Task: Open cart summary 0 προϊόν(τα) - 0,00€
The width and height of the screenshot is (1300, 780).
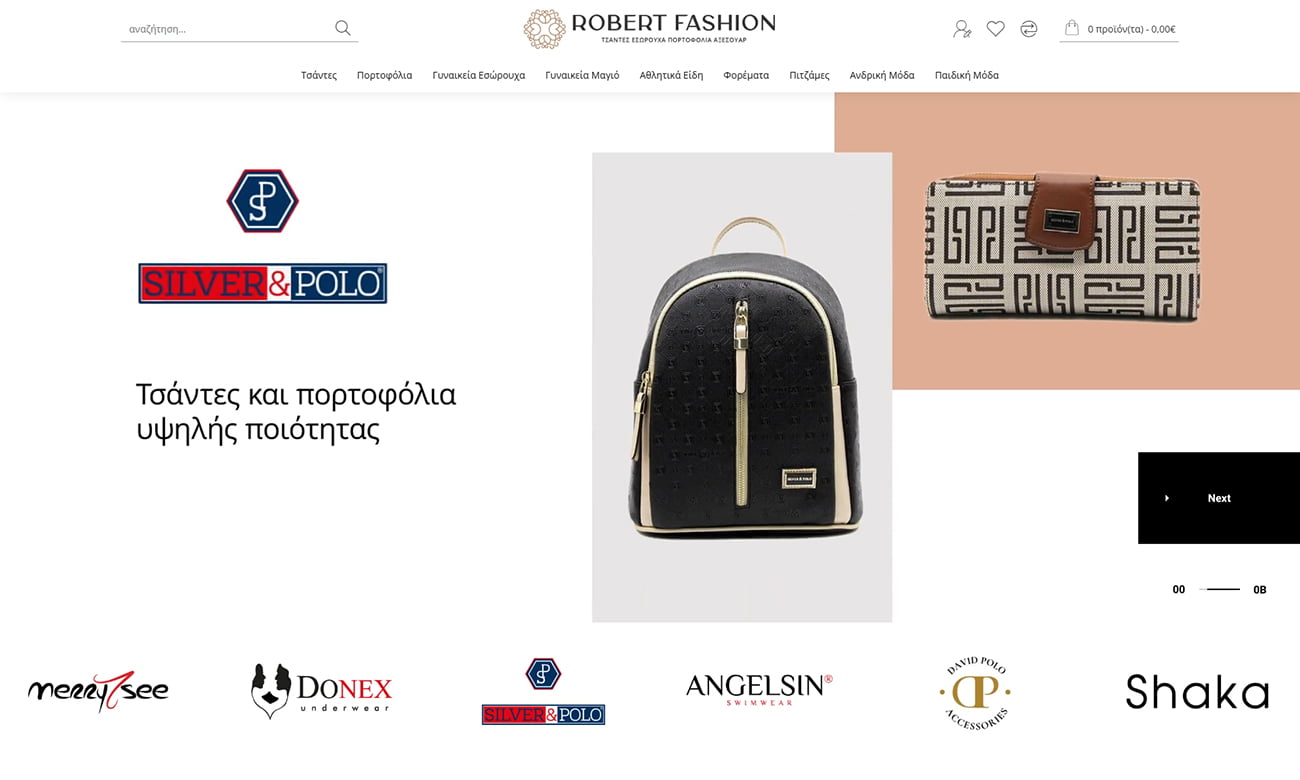Action: coord(1131,29)
